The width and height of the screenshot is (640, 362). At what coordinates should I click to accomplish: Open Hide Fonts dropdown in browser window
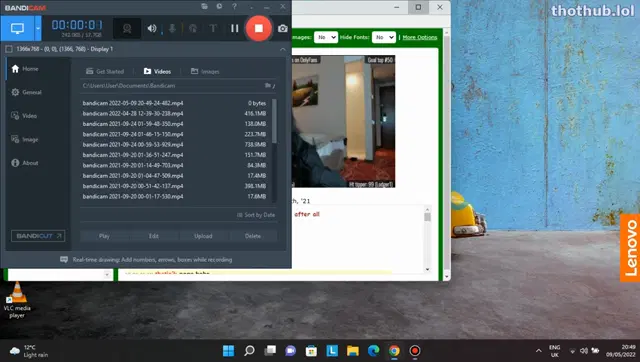coord(384,37)
